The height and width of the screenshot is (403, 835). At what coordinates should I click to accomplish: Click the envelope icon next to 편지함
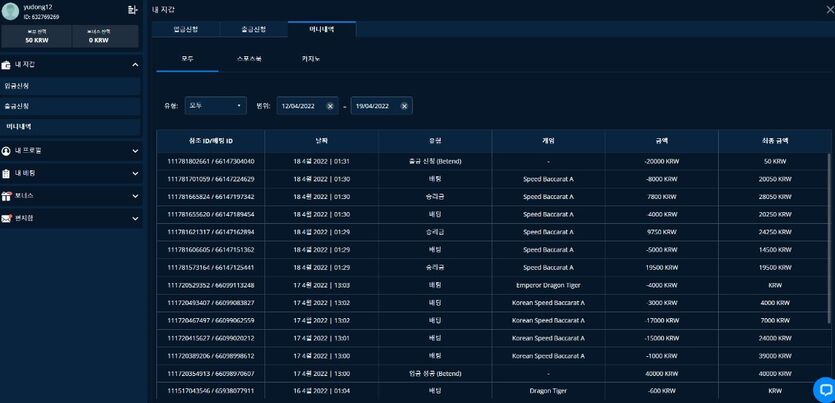click(x=6, y=218)
